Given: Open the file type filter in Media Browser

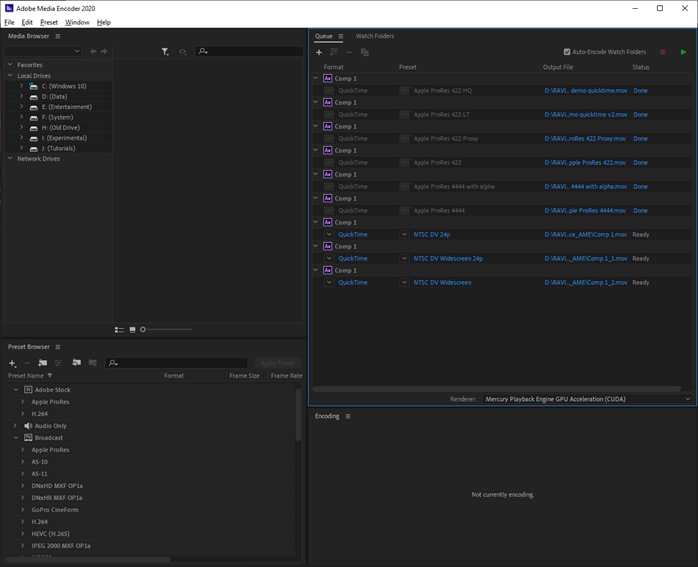Looking at the screenshot, I should (x=166, y=51).
